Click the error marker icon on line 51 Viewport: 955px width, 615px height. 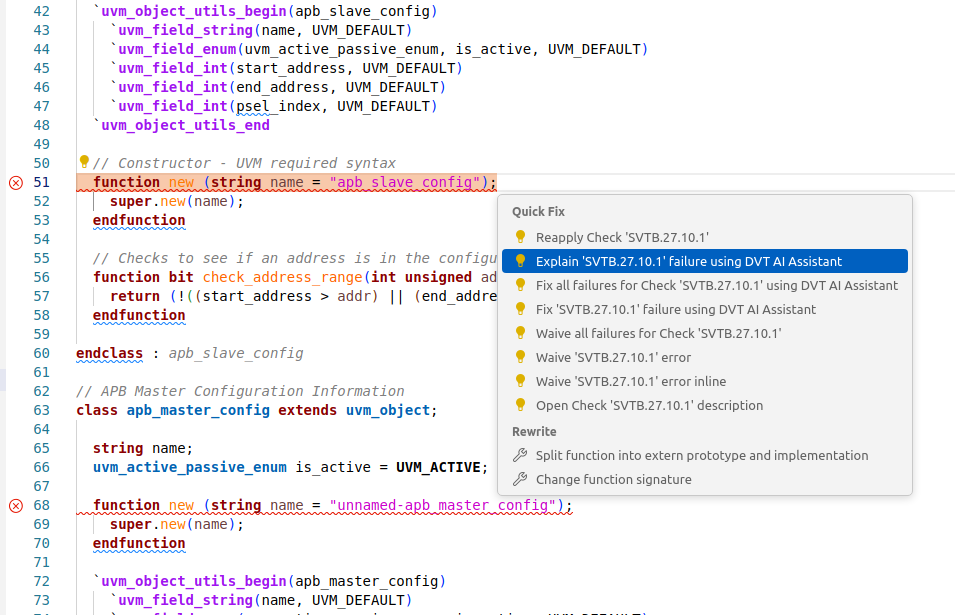[x=15, y=182]
